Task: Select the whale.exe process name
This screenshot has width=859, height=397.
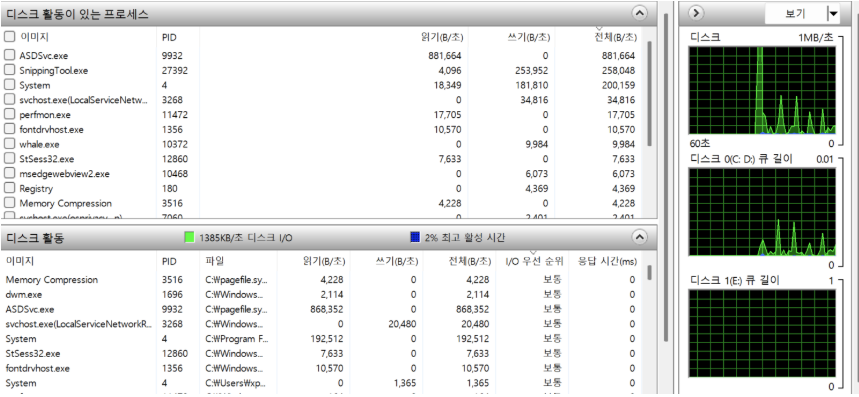Action: [x=39, y=145]
